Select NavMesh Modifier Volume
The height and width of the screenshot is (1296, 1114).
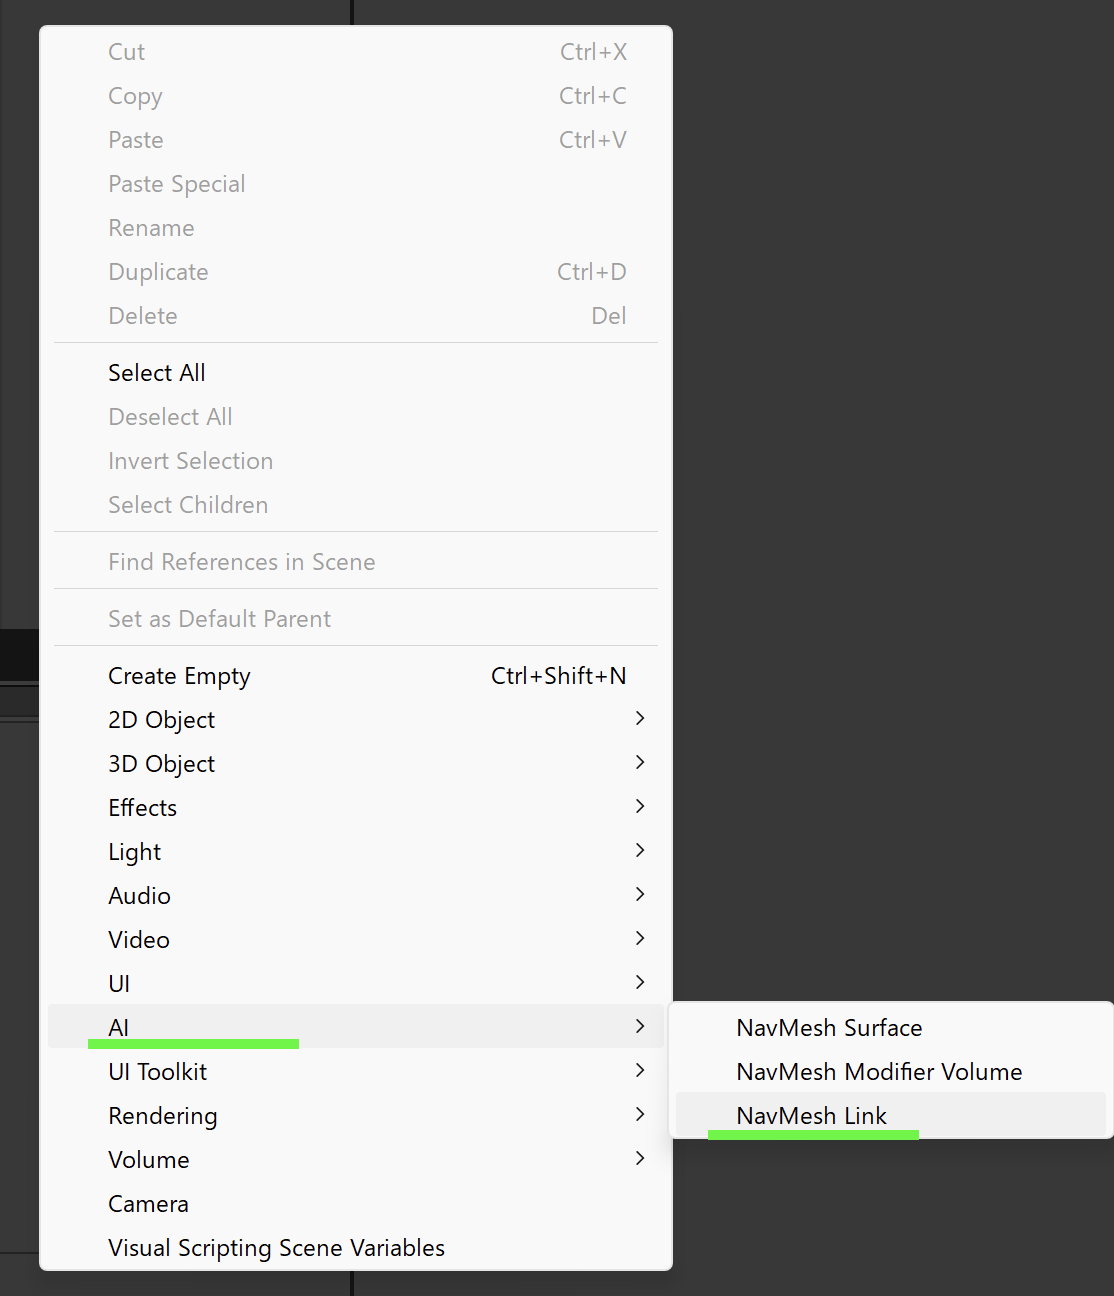(x=879, y=1072)
